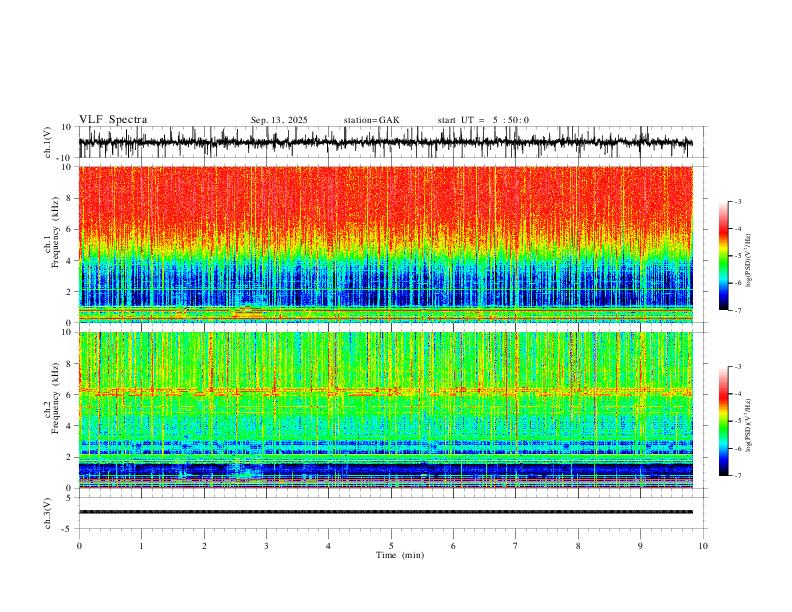
Task: Click the "9" tick label on Time axis
Action: [x=640, y=546]
